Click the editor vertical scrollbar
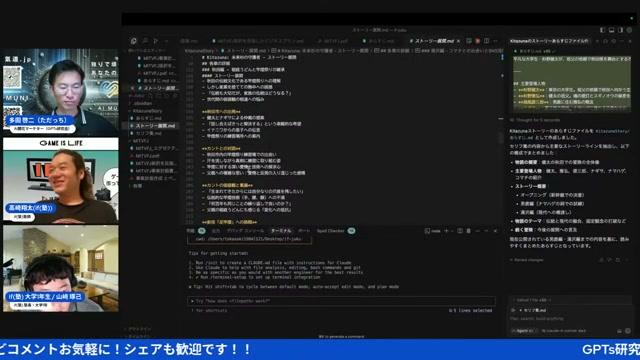 click(x=502, y=138)
